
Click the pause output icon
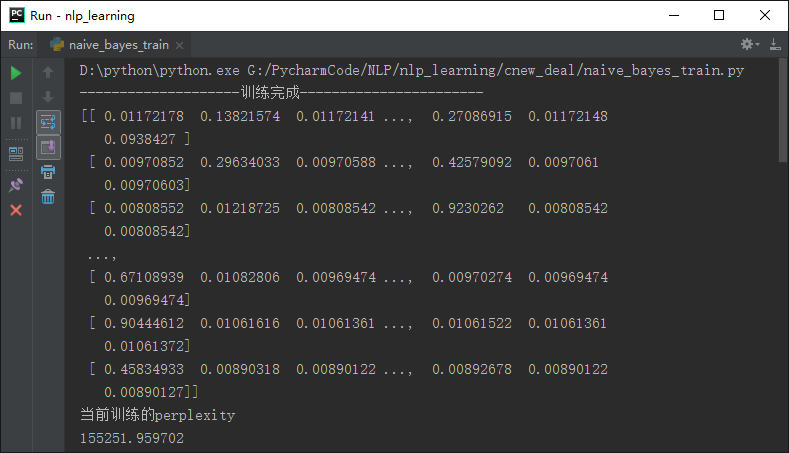tap(16, 123)
